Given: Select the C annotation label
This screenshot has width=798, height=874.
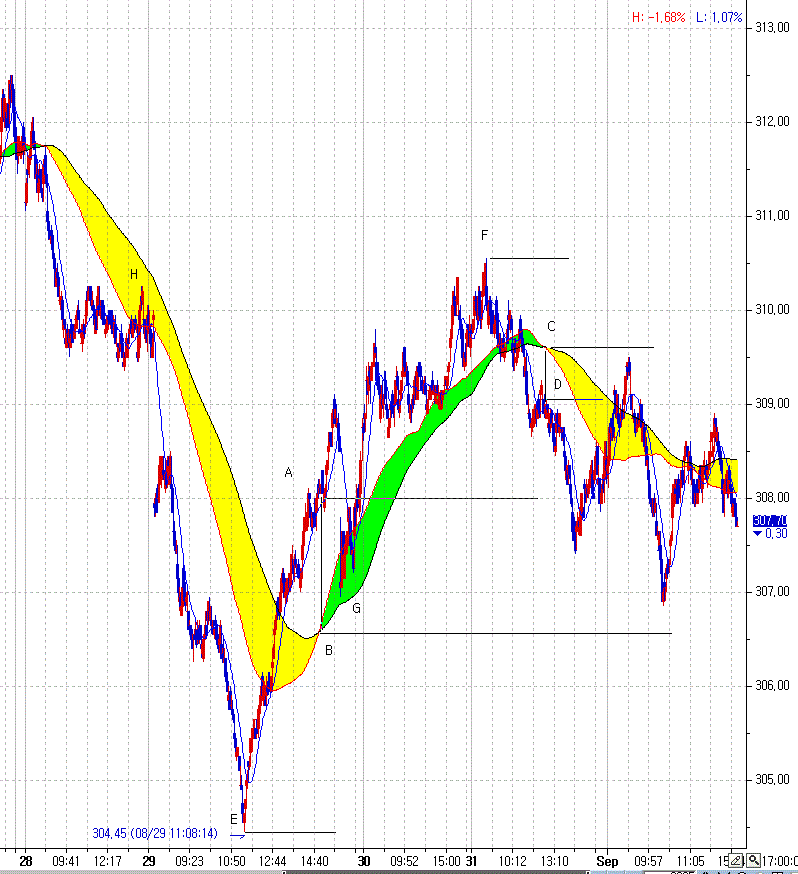Looking at the screenshot, I should [x=551, y=325].
